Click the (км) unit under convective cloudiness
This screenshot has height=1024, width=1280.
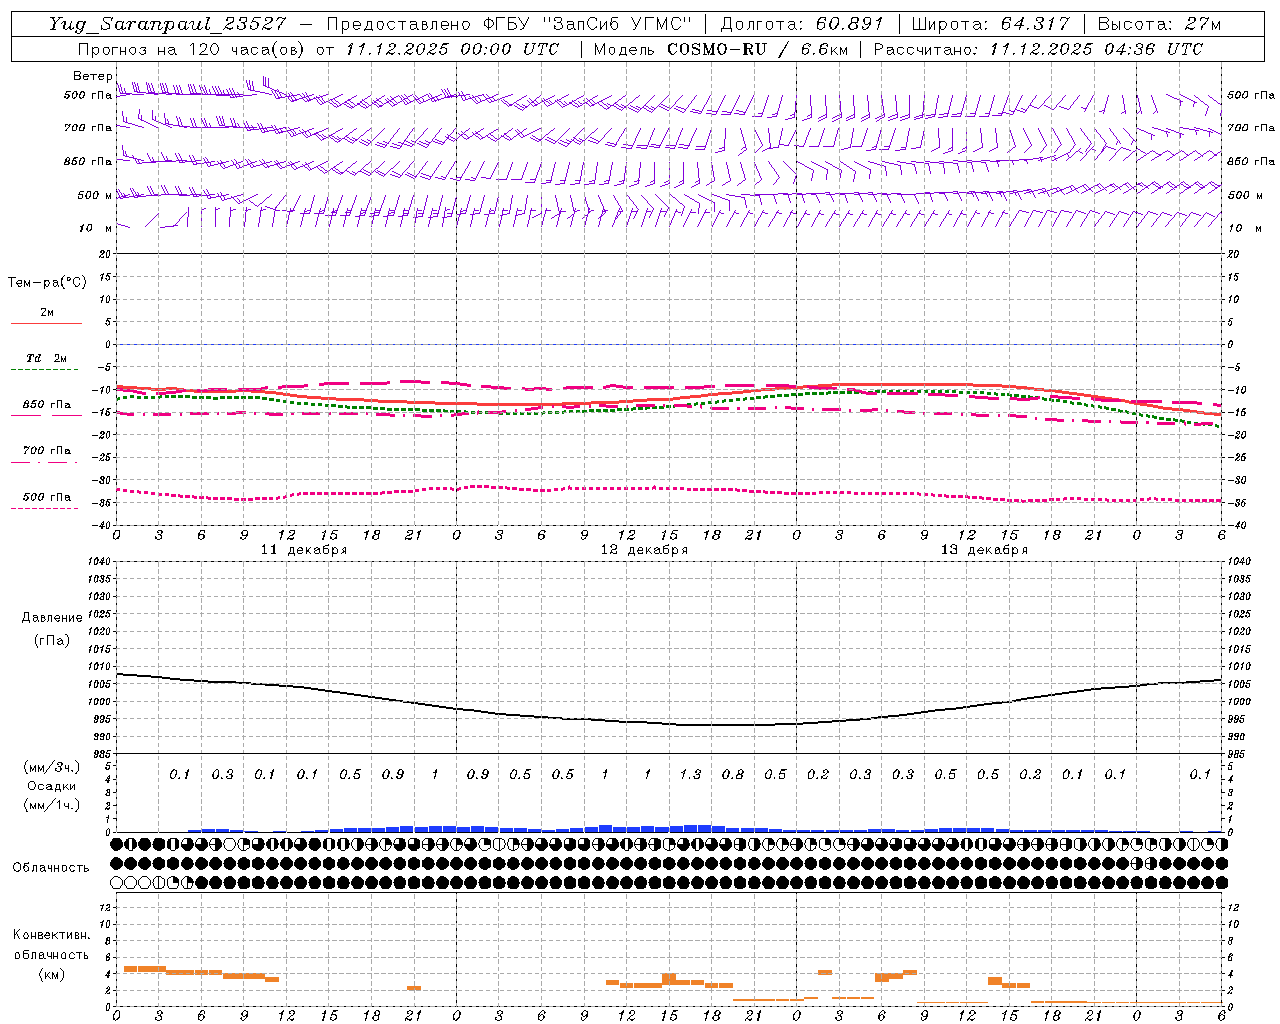(x=51, y=974)
